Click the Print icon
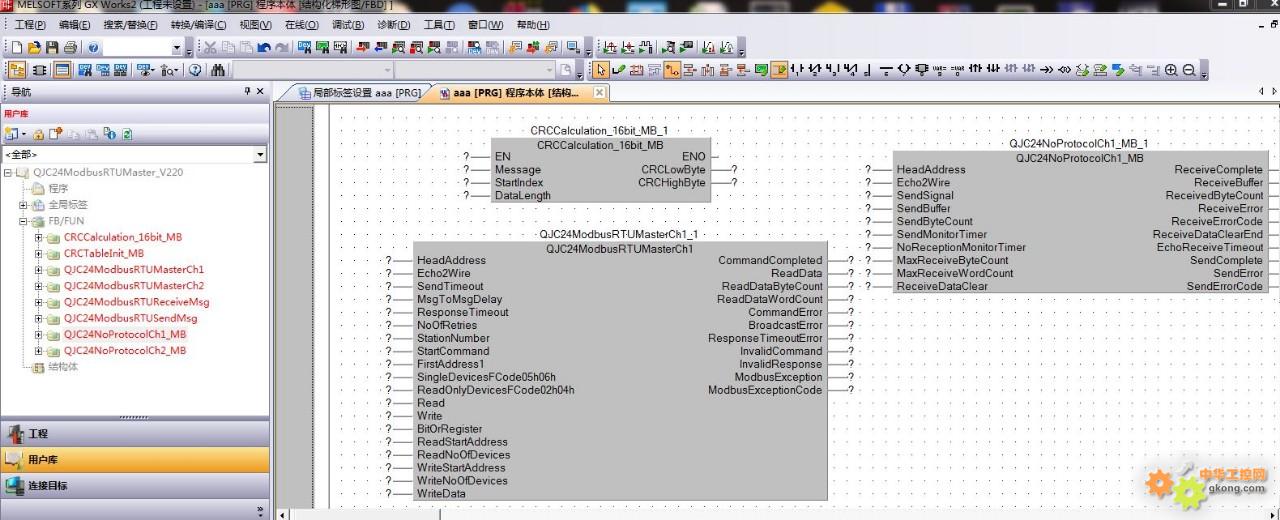This screenshot has height=520, width=1280. click(70, 47)
